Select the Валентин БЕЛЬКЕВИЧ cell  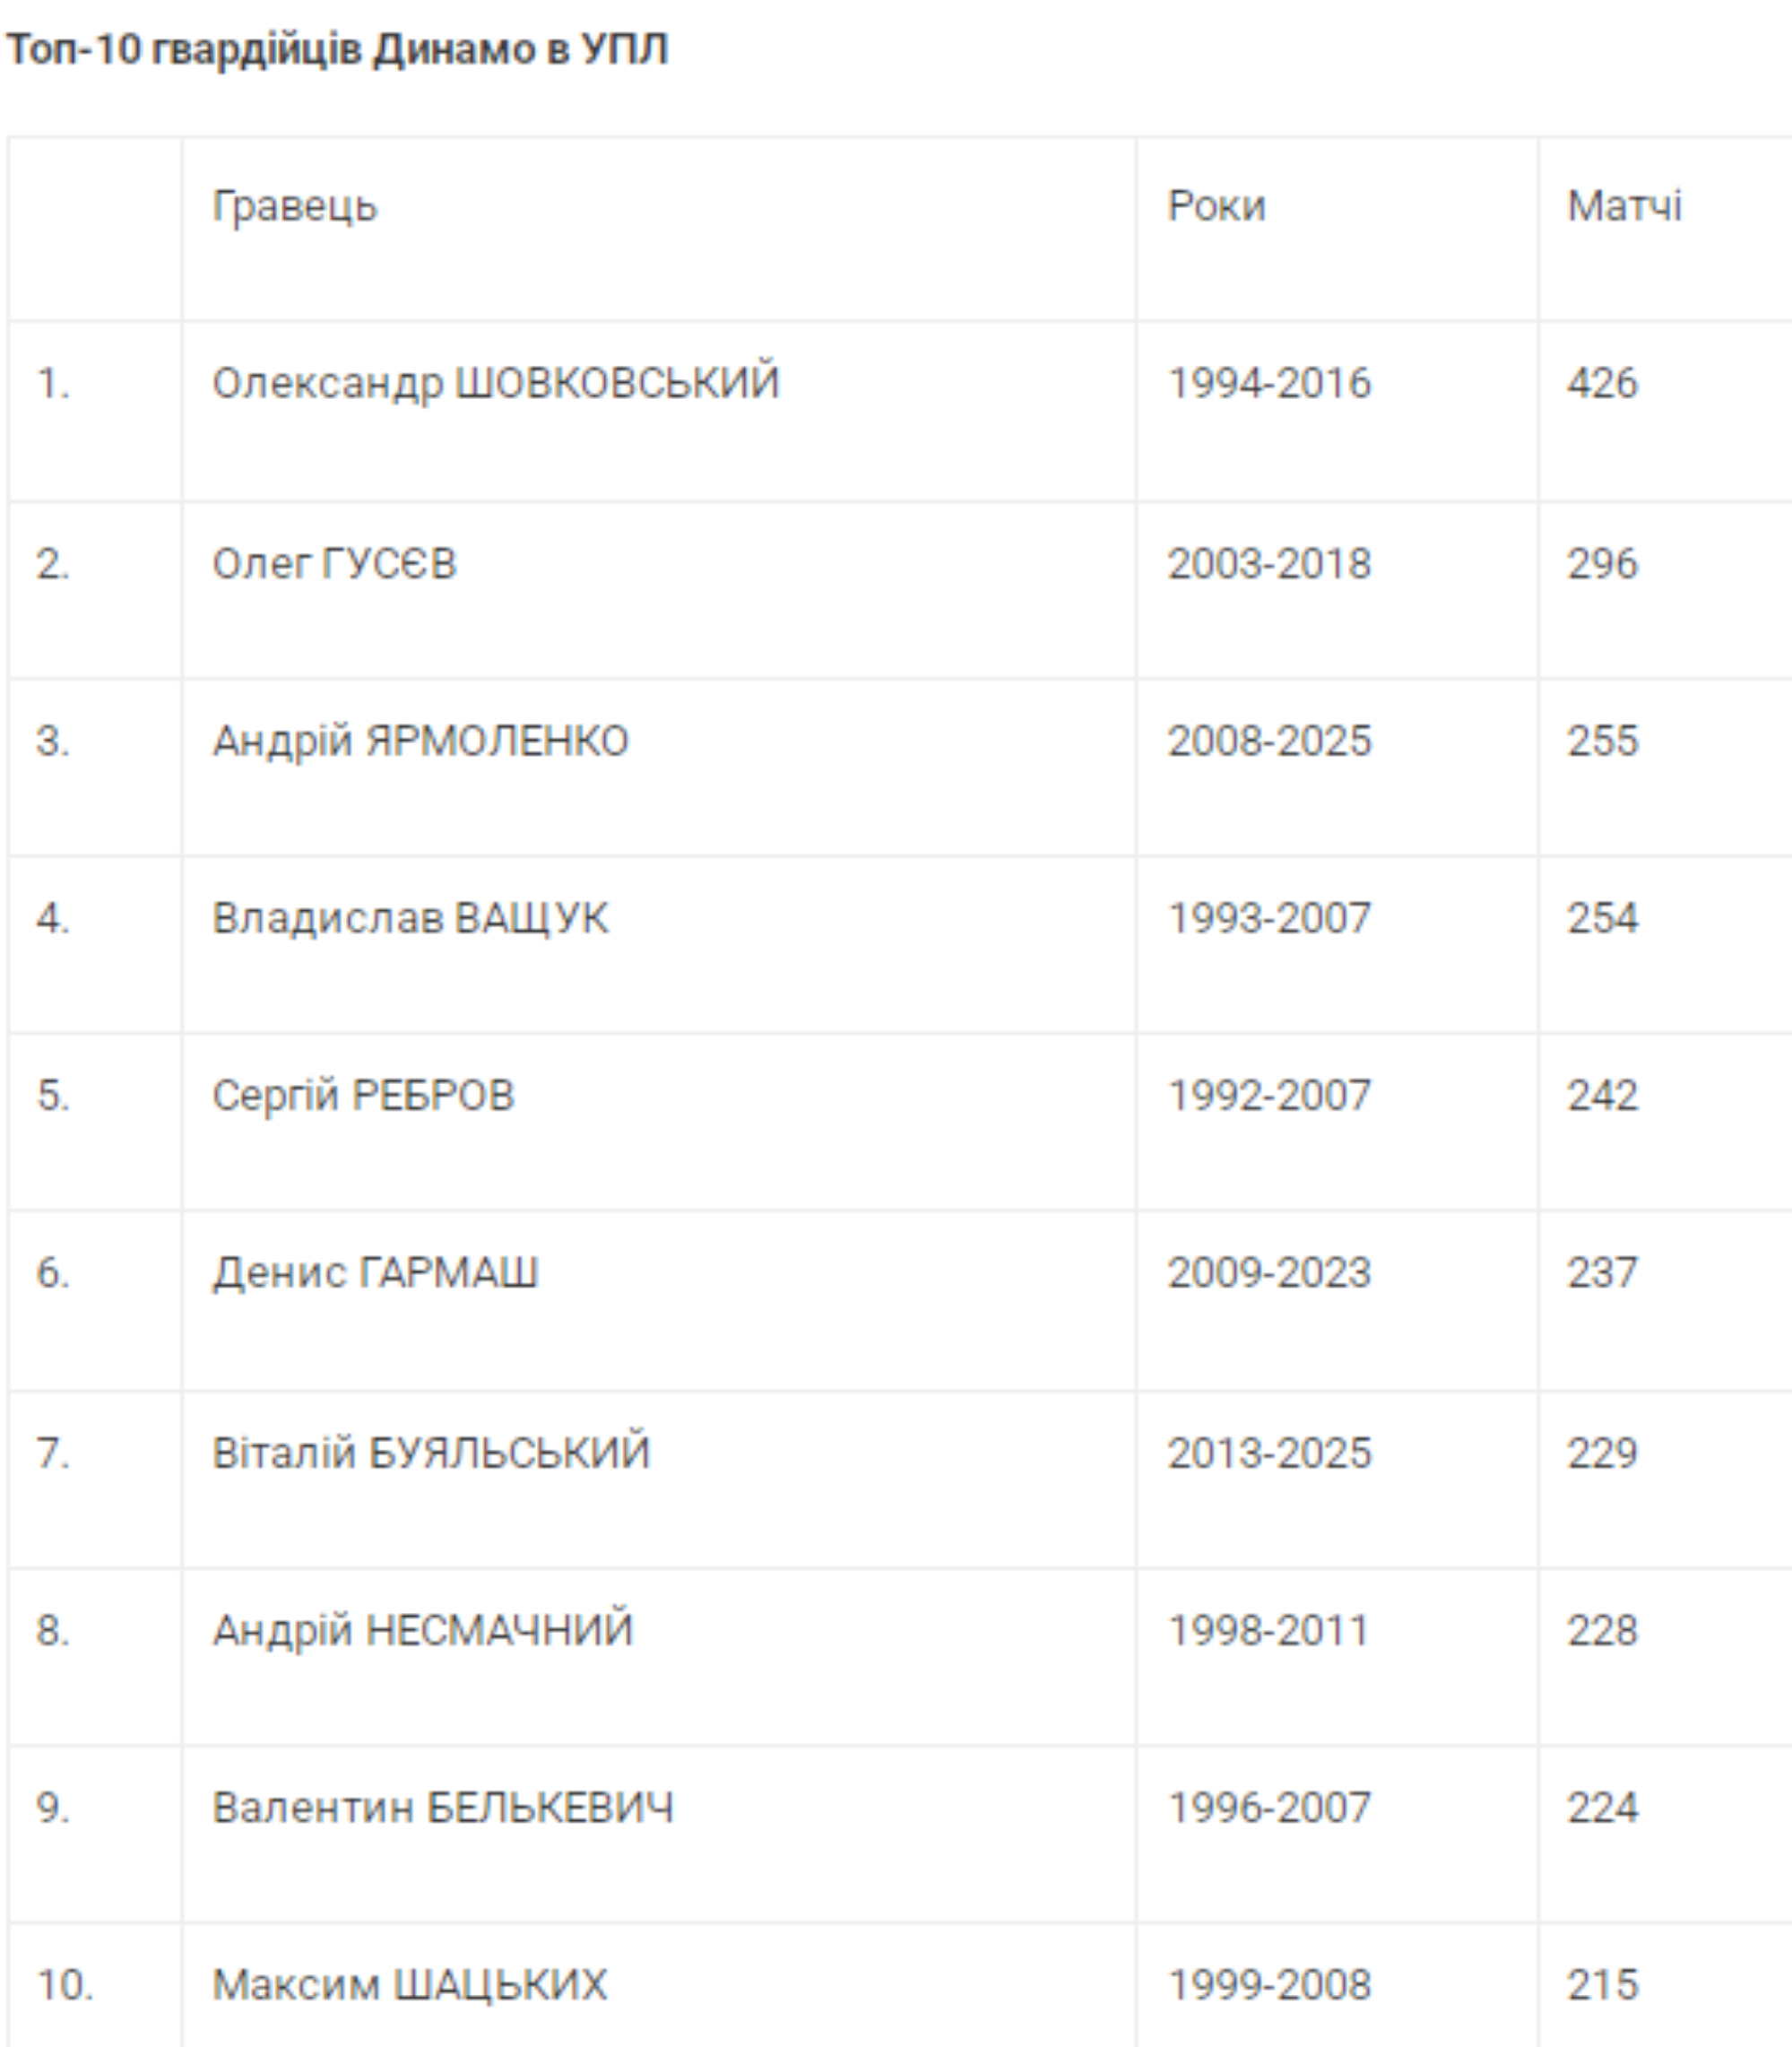tap(443, 1808)
